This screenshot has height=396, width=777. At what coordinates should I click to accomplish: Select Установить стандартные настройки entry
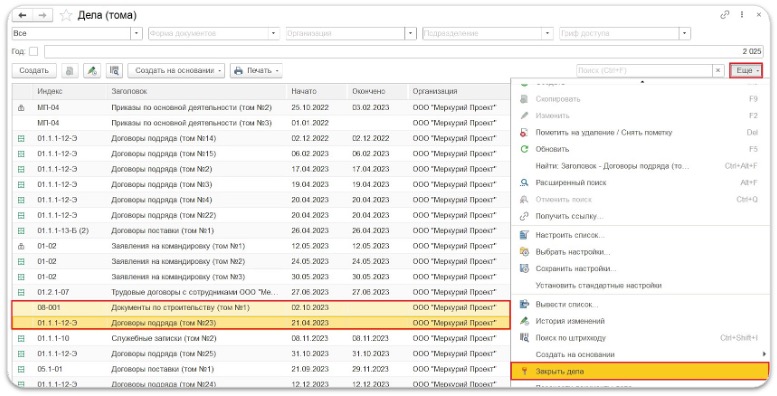[639, 285]
